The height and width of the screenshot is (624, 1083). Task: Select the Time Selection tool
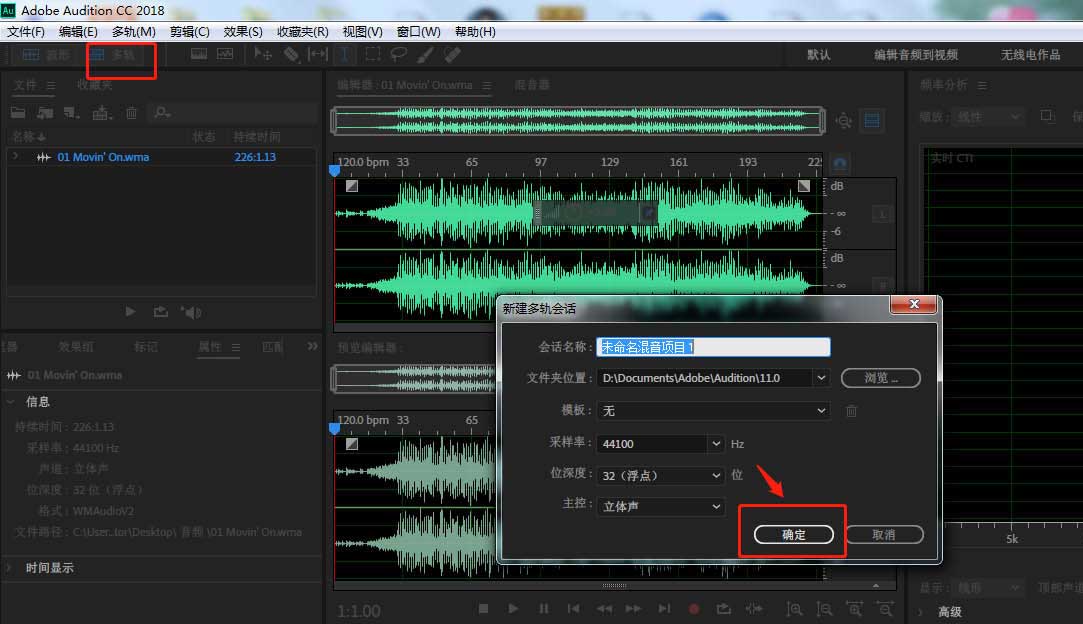click(344, 54)
